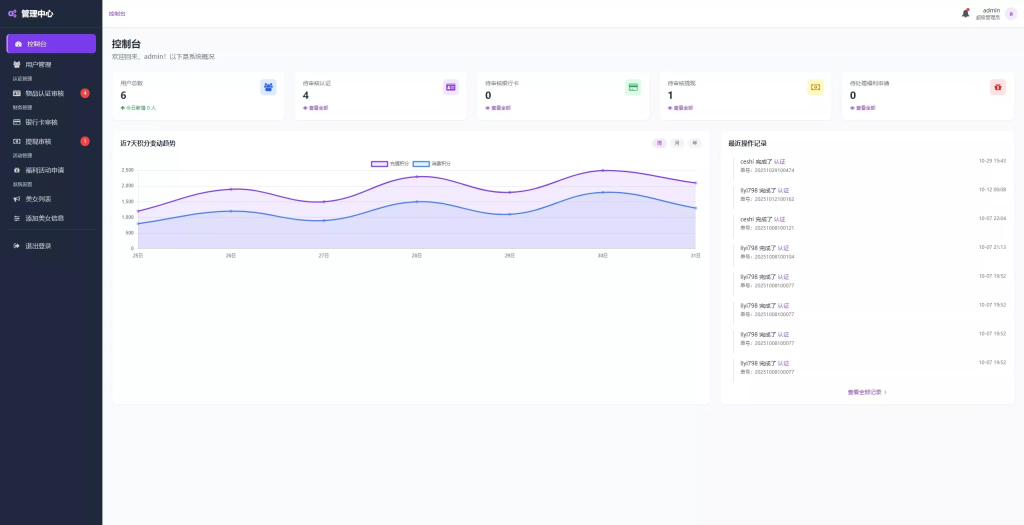This screenshot has width=1024, height=525.
Task: Go to 提现审核 sidebar item
Action: [38, 141]
